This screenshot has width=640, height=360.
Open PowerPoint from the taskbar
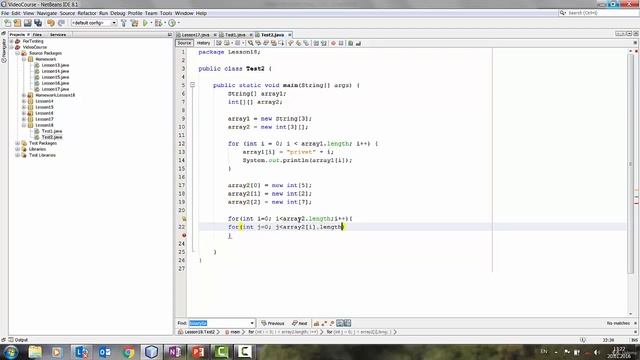coord(198,352)
